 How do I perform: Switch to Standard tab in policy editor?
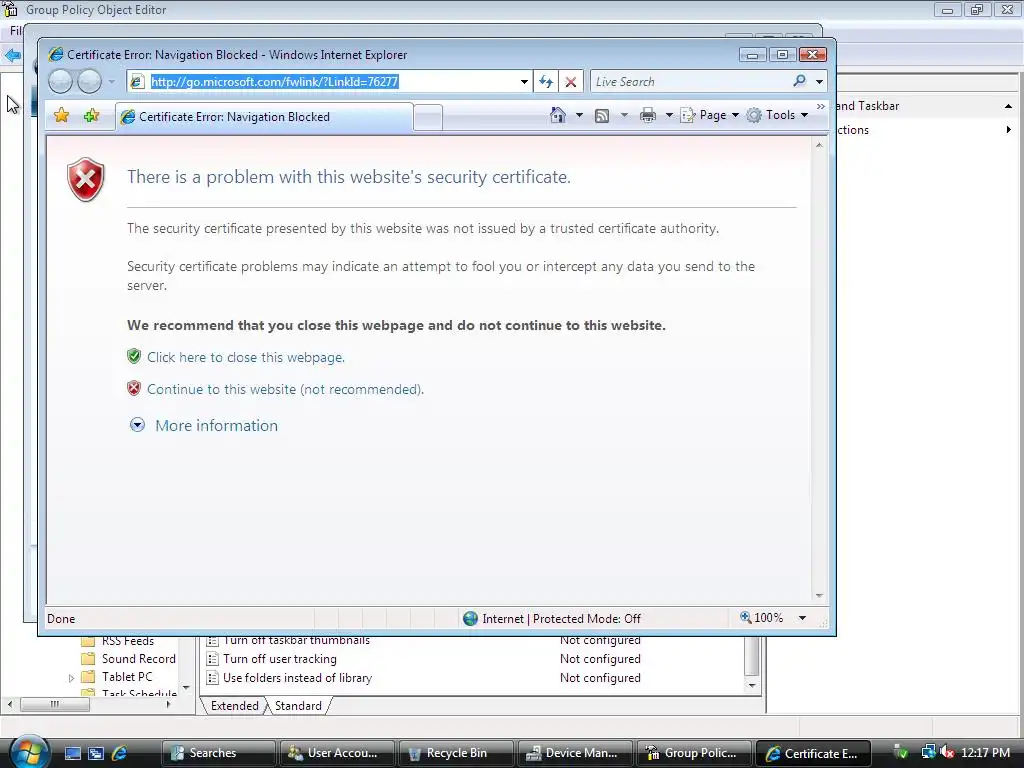(x=298, y=705)
